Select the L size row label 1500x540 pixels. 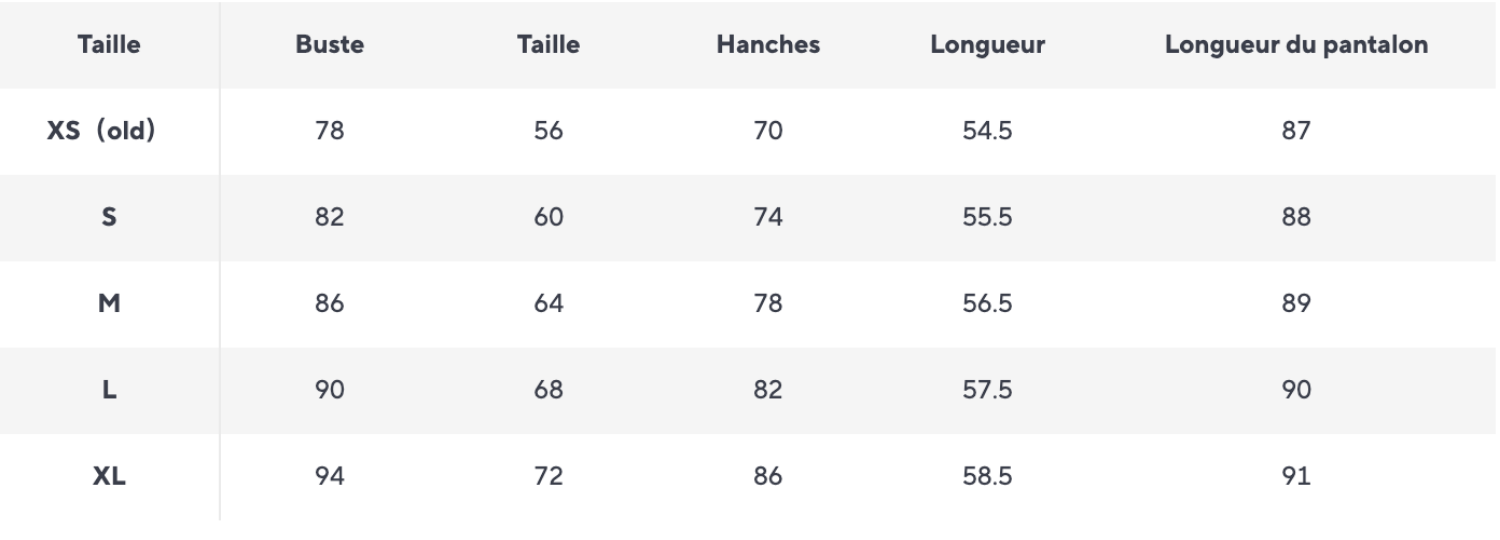(109, 390)
